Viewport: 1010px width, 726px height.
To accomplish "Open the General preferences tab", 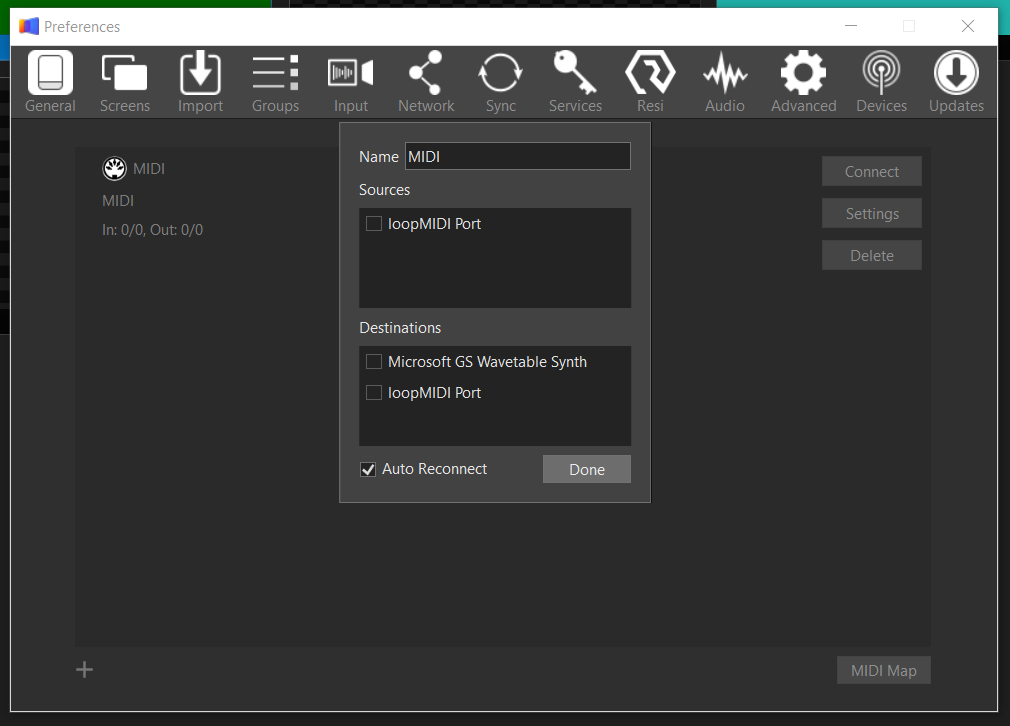I will click(50, 82).
